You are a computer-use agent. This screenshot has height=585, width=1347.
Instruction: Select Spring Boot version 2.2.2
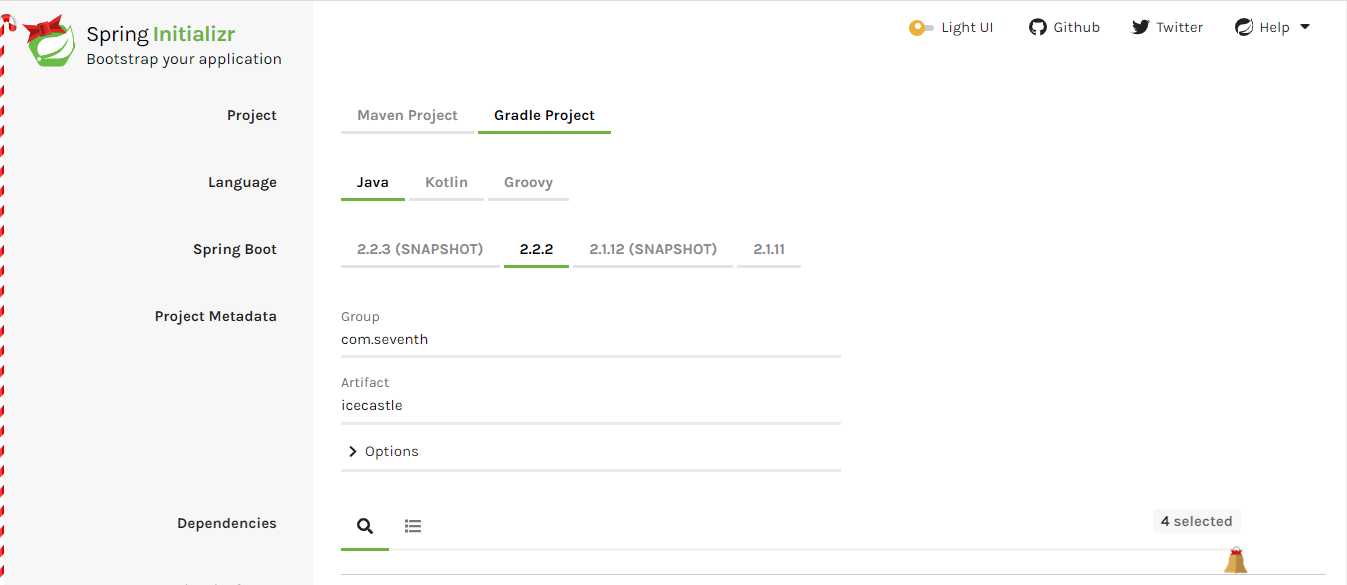(536, 250)
